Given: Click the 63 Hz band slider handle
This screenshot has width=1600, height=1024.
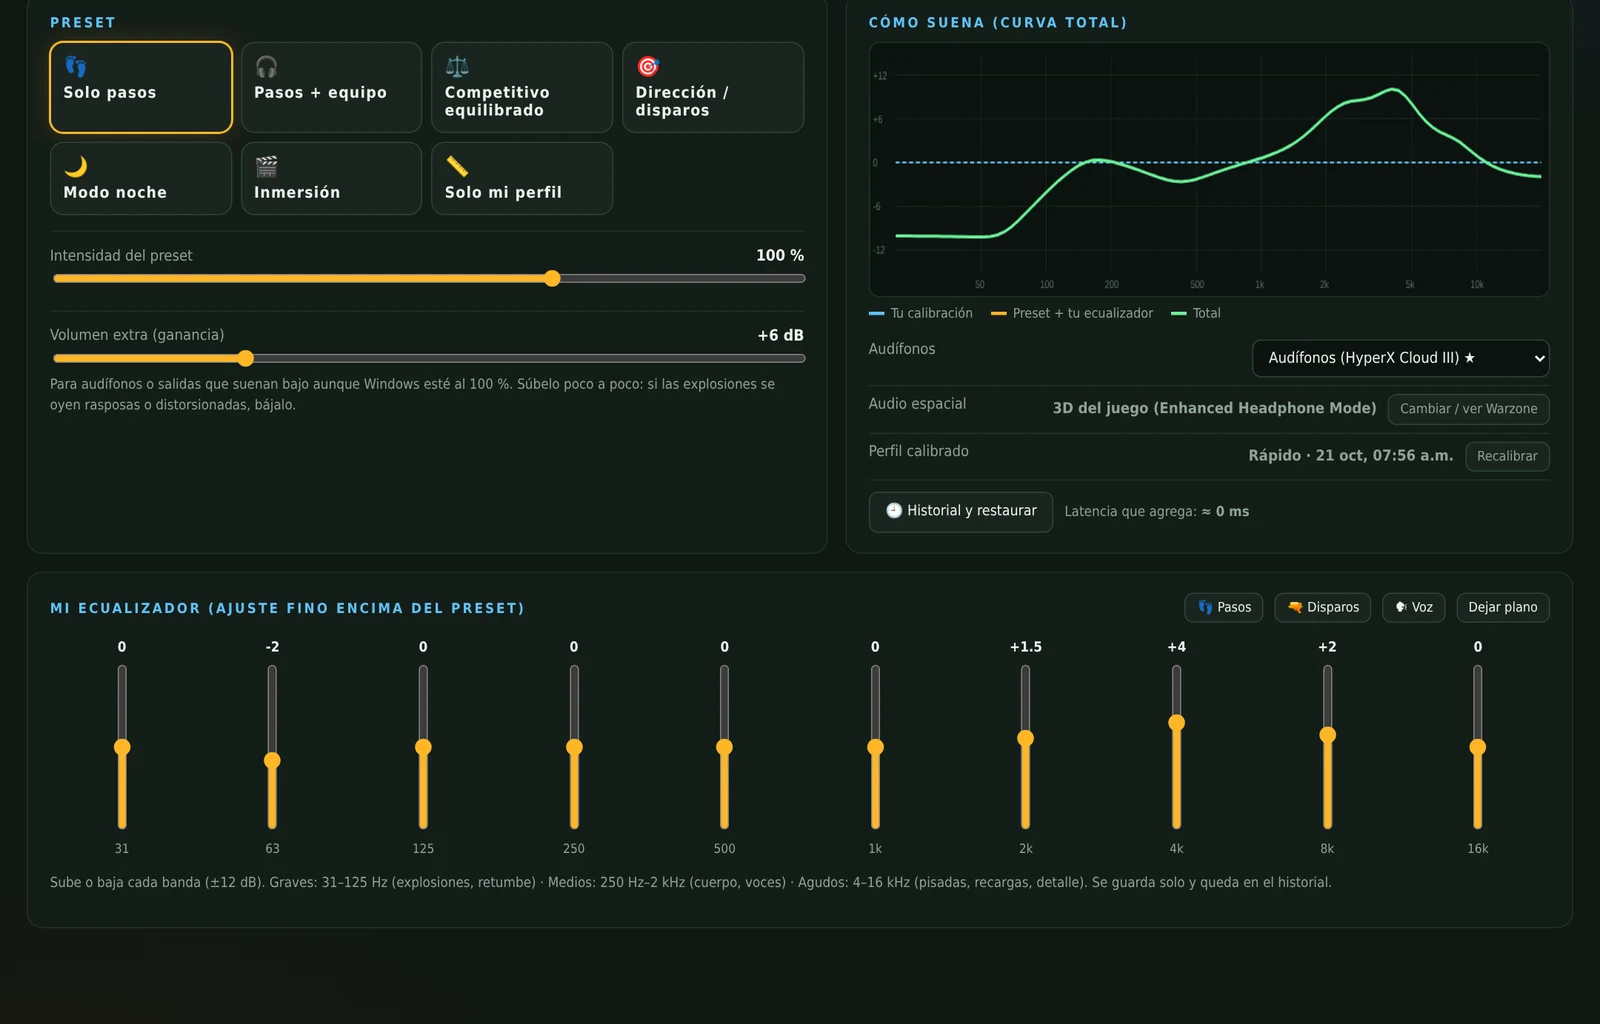Looking at the screenshot, I should pos(272,761).
